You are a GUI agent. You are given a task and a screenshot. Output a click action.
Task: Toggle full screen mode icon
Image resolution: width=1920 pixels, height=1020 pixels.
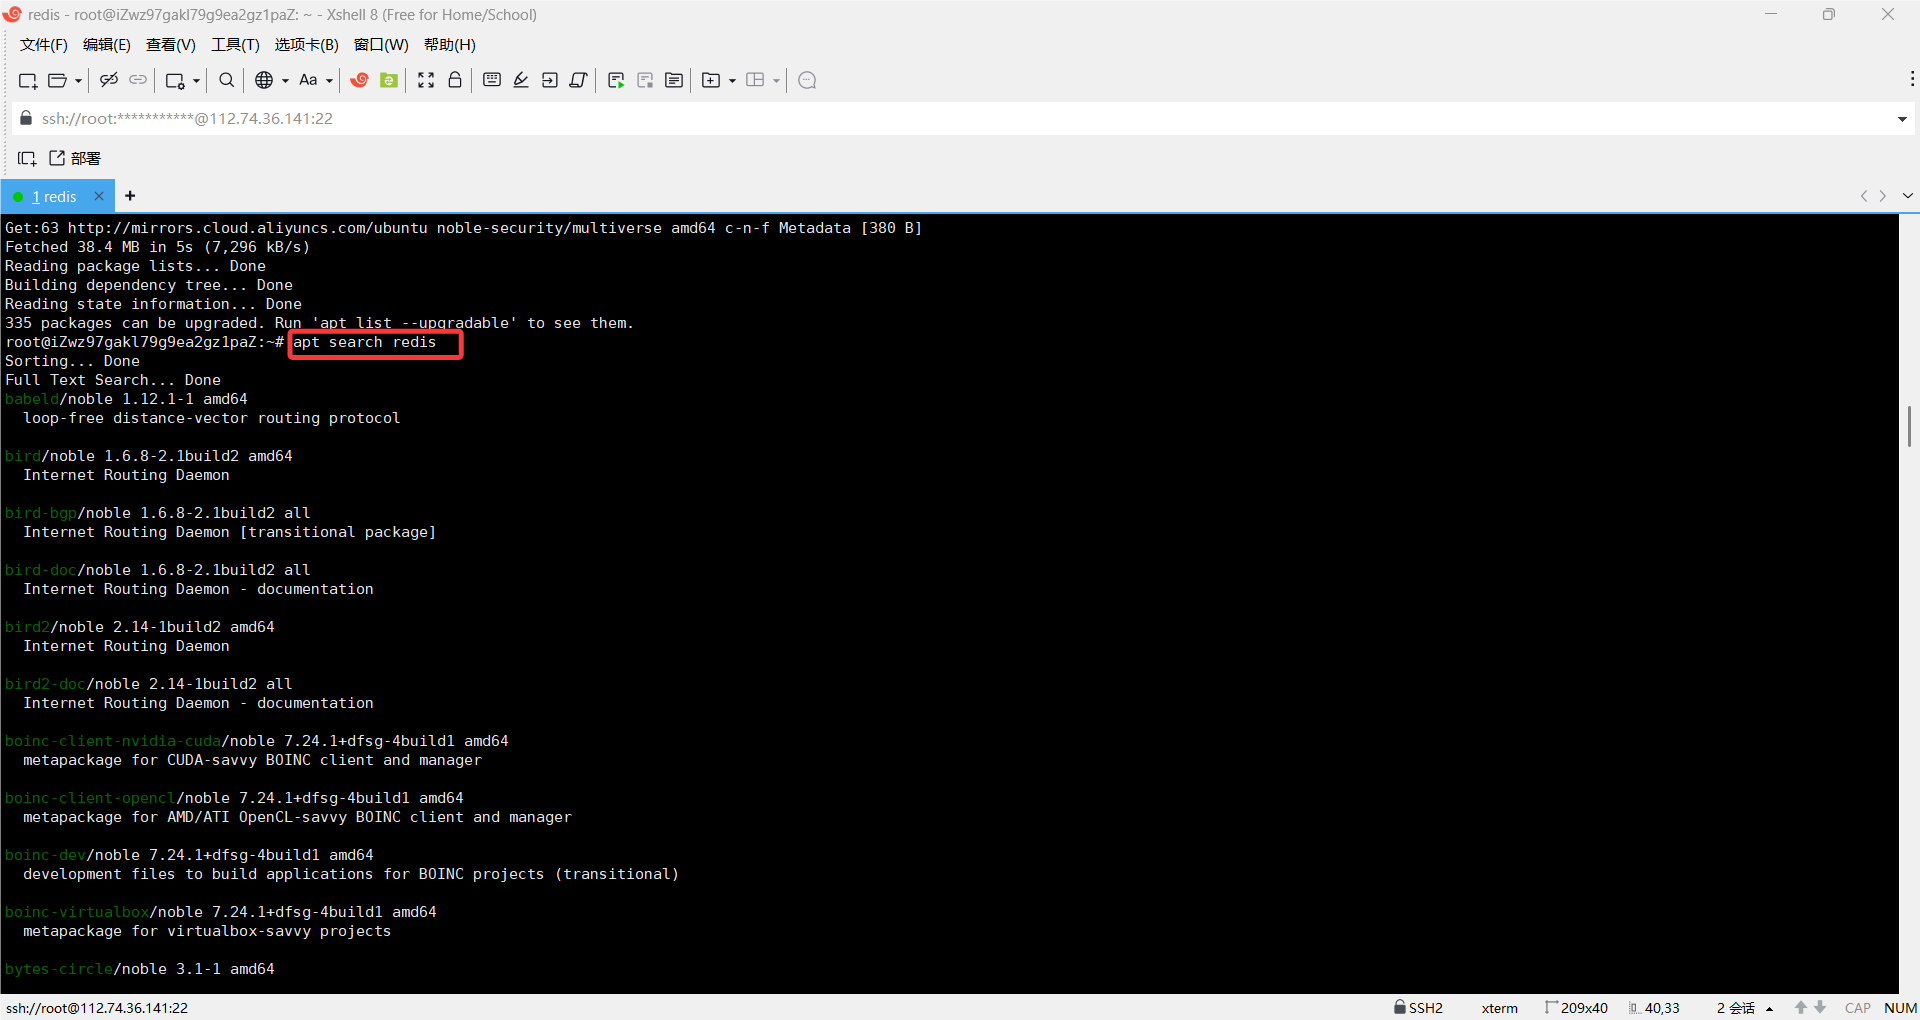(426, 80)
